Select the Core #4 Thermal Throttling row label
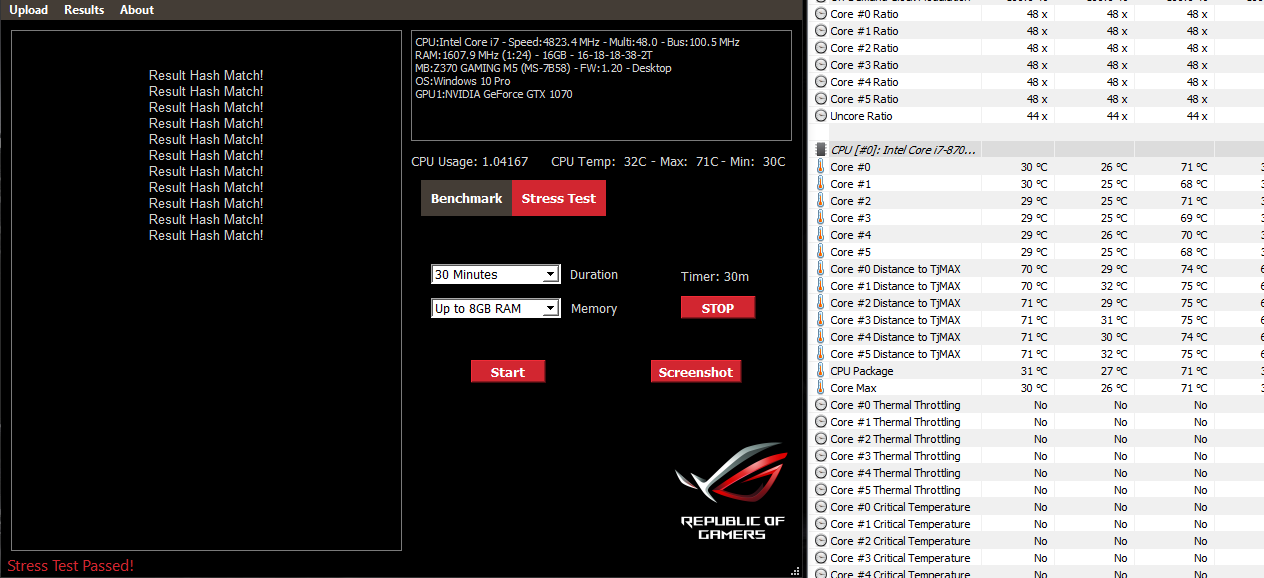The width and height of the screenshot is (1264, 578). [x=895, y=473]
